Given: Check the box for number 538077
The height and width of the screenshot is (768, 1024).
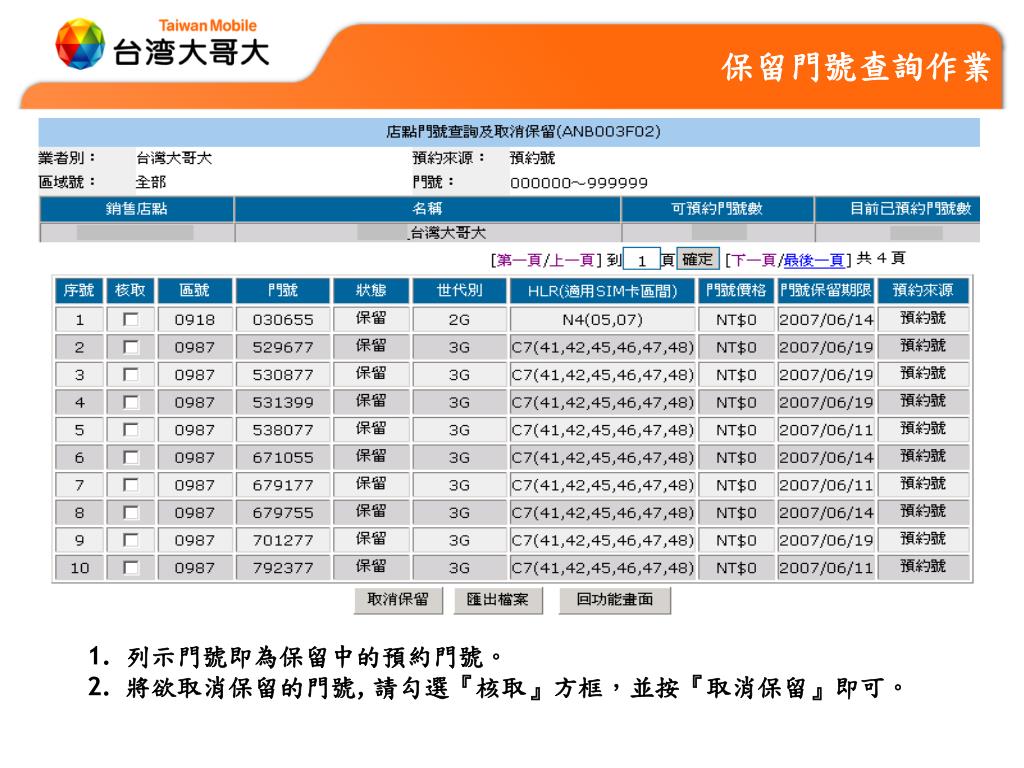Looking at the screenshot, I should pyautogui.click(x=131, y=430).
